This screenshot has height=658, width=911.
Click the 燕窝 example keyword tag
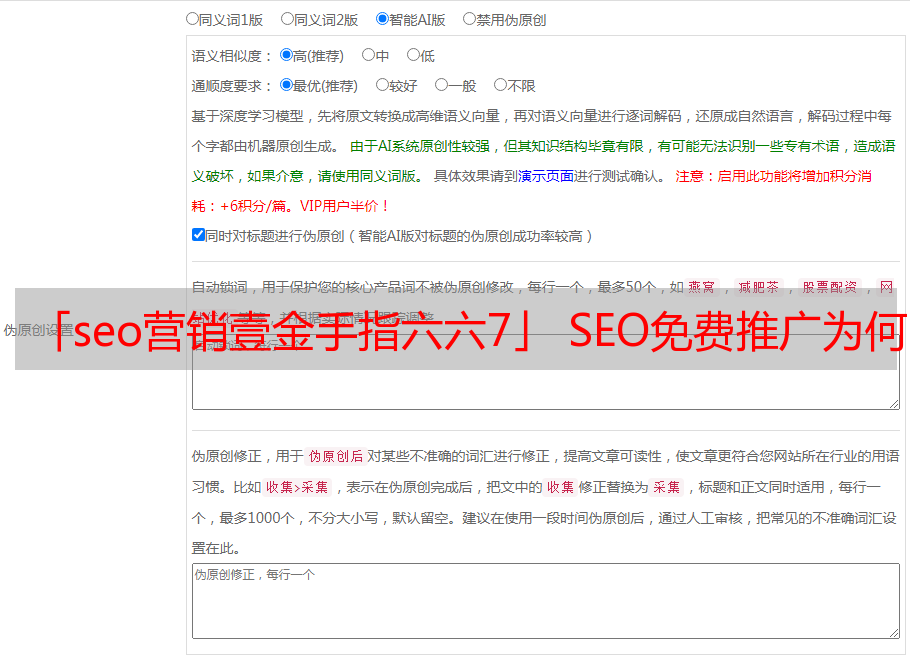pos(701,287)
